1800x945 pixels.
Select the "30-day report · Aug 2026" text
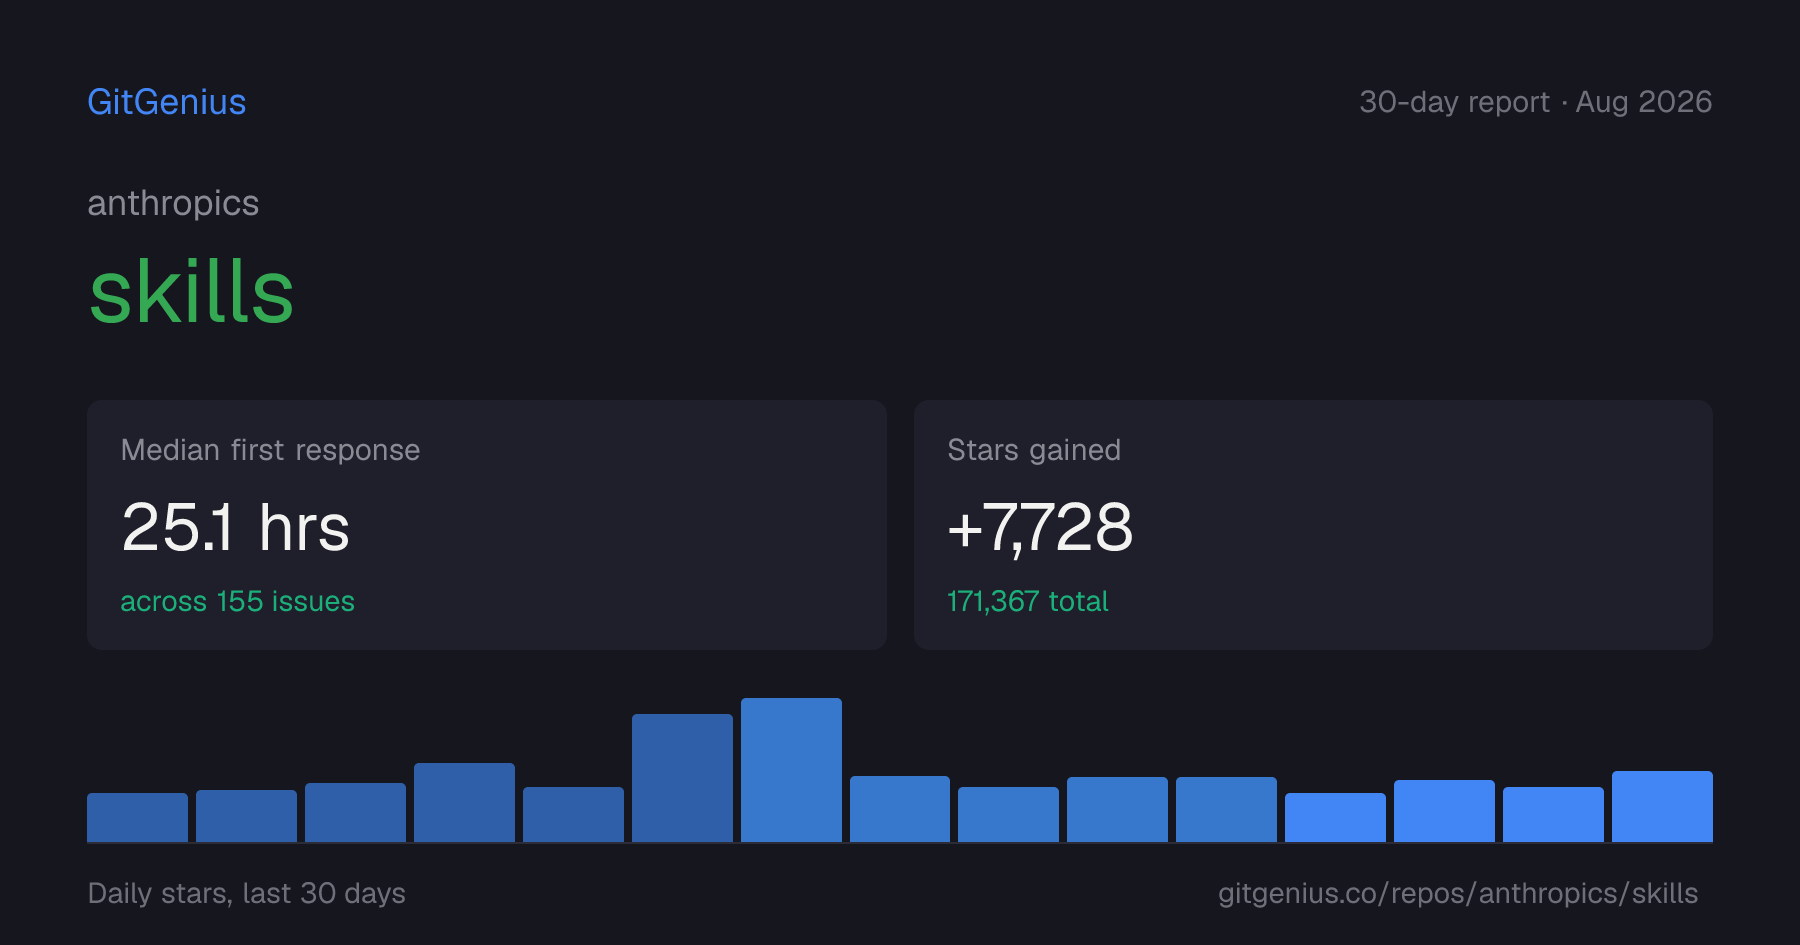tap(1536, 102)
